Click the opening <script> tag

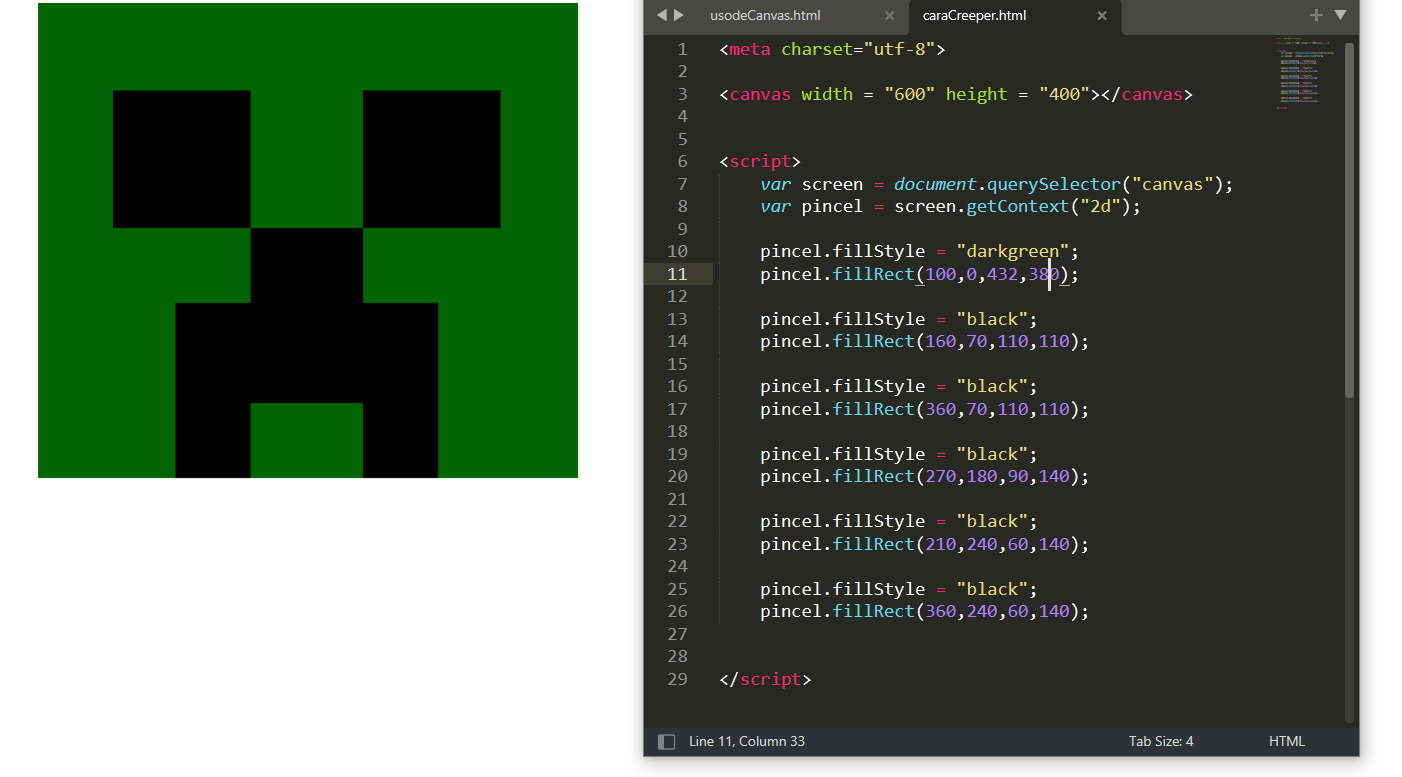760,161
